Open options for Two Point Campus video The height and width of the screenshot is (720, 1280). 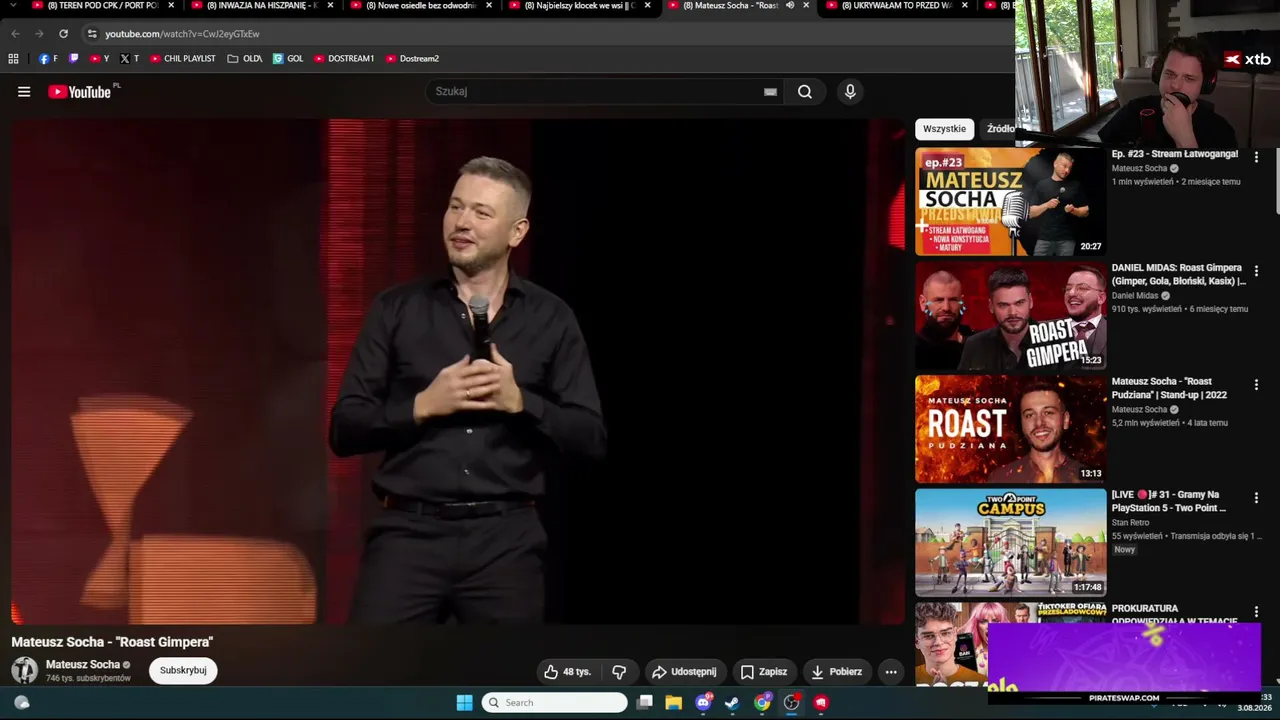1256,498
